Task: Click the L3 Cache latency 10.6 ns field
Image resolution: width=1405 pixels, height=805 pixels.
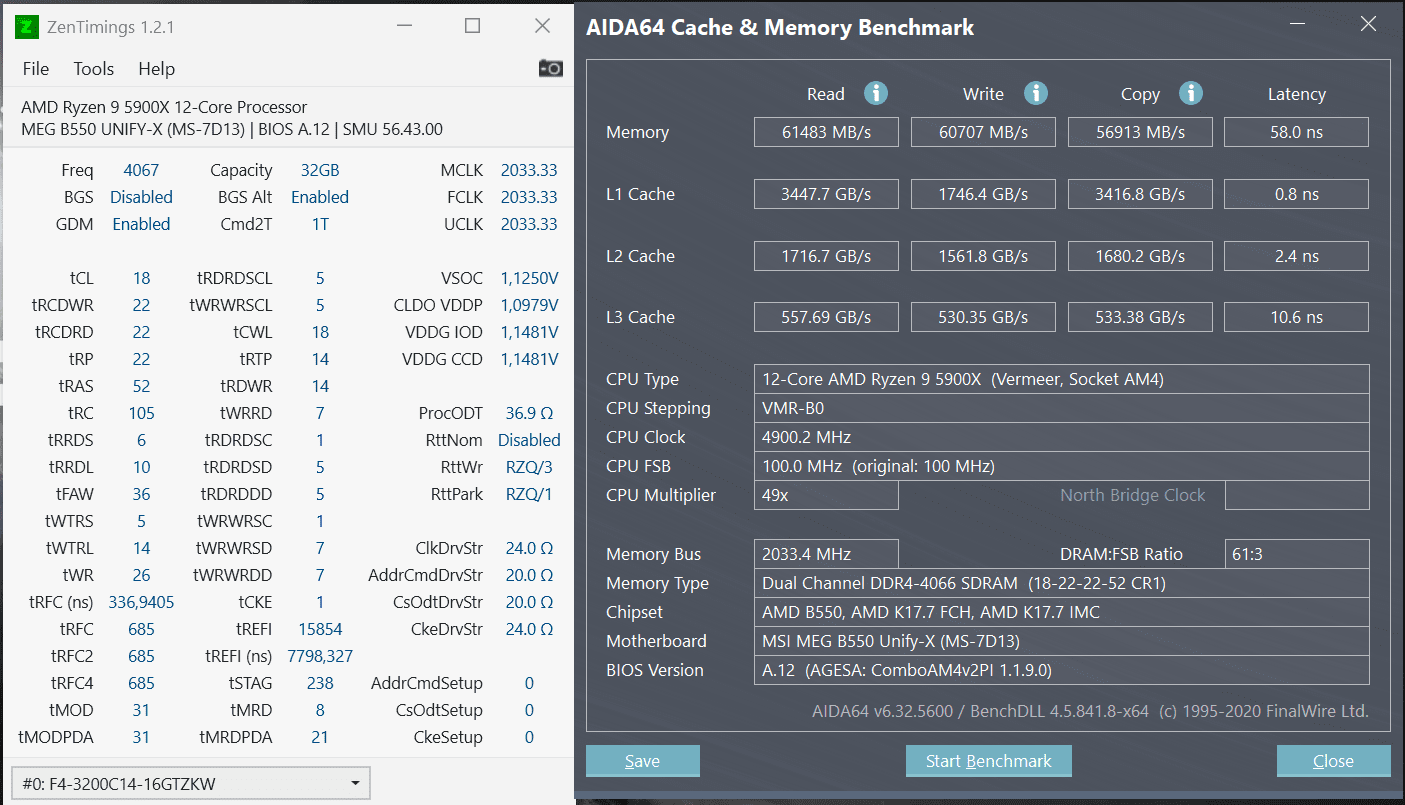Action: [1296, 317]
